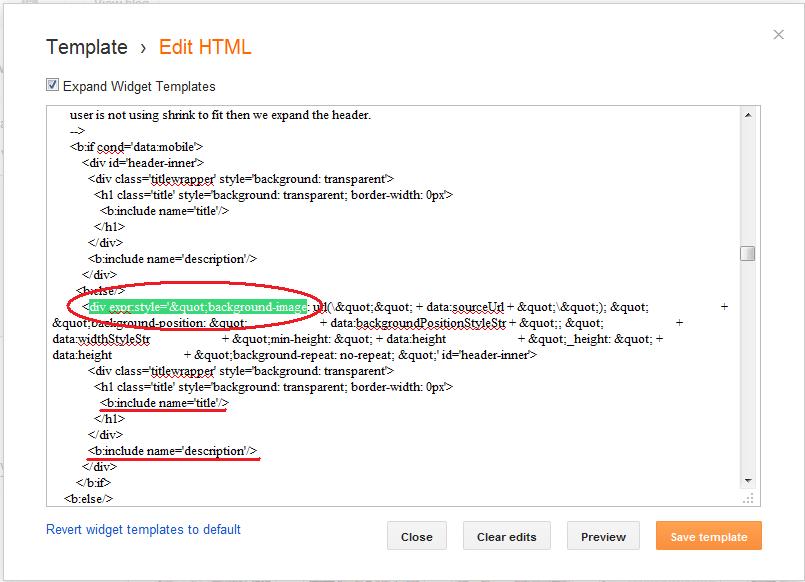Click the Close button
Screen dimensions: 805x582
[417, 536]
